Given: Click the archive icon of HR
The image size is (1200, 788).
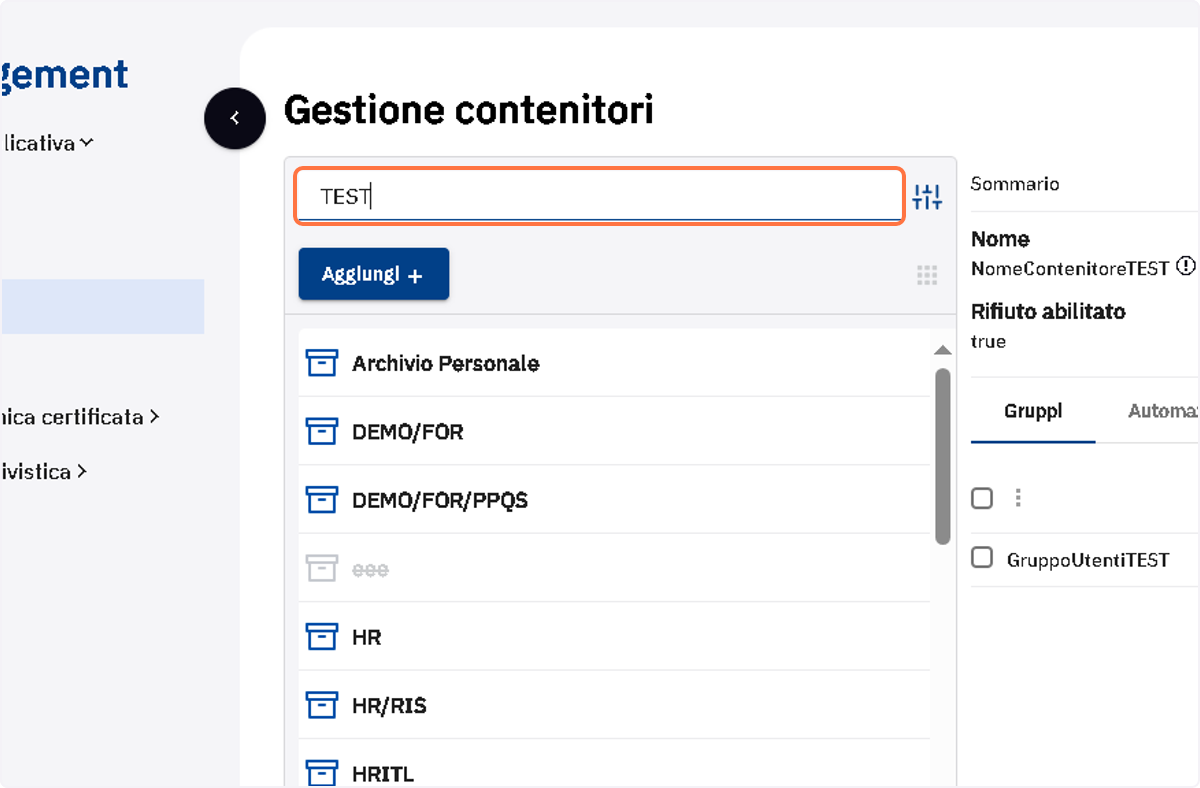Looking at the screenshot, I should point(321,636).
